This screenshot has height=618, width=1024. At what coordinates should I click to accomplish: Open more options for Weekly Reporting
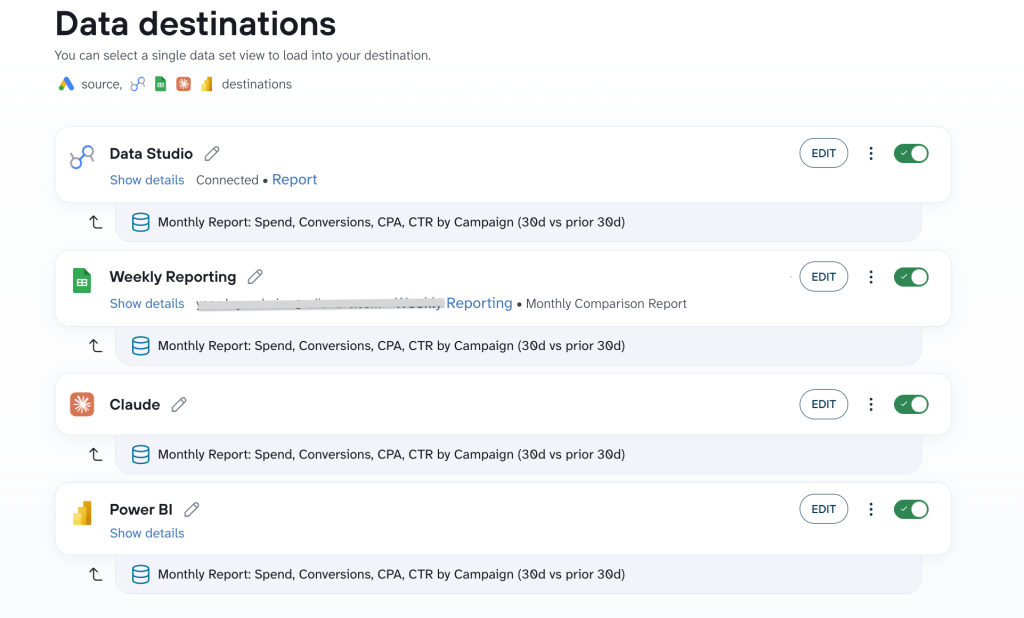tap(871, 277)
